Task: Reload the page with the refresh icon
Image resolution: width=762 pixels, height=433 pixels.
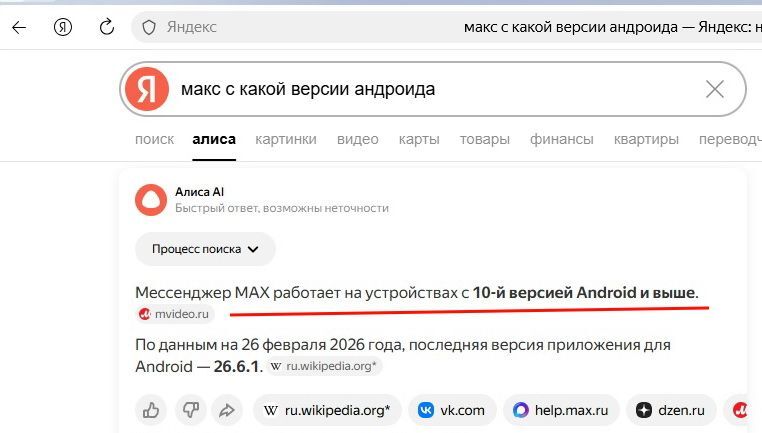Action: pyautogui.click(x=106, y=27)
